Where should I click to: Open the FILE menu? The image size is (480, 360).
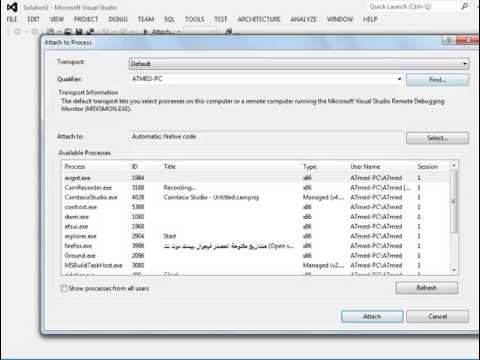click(x=12, y=19)
